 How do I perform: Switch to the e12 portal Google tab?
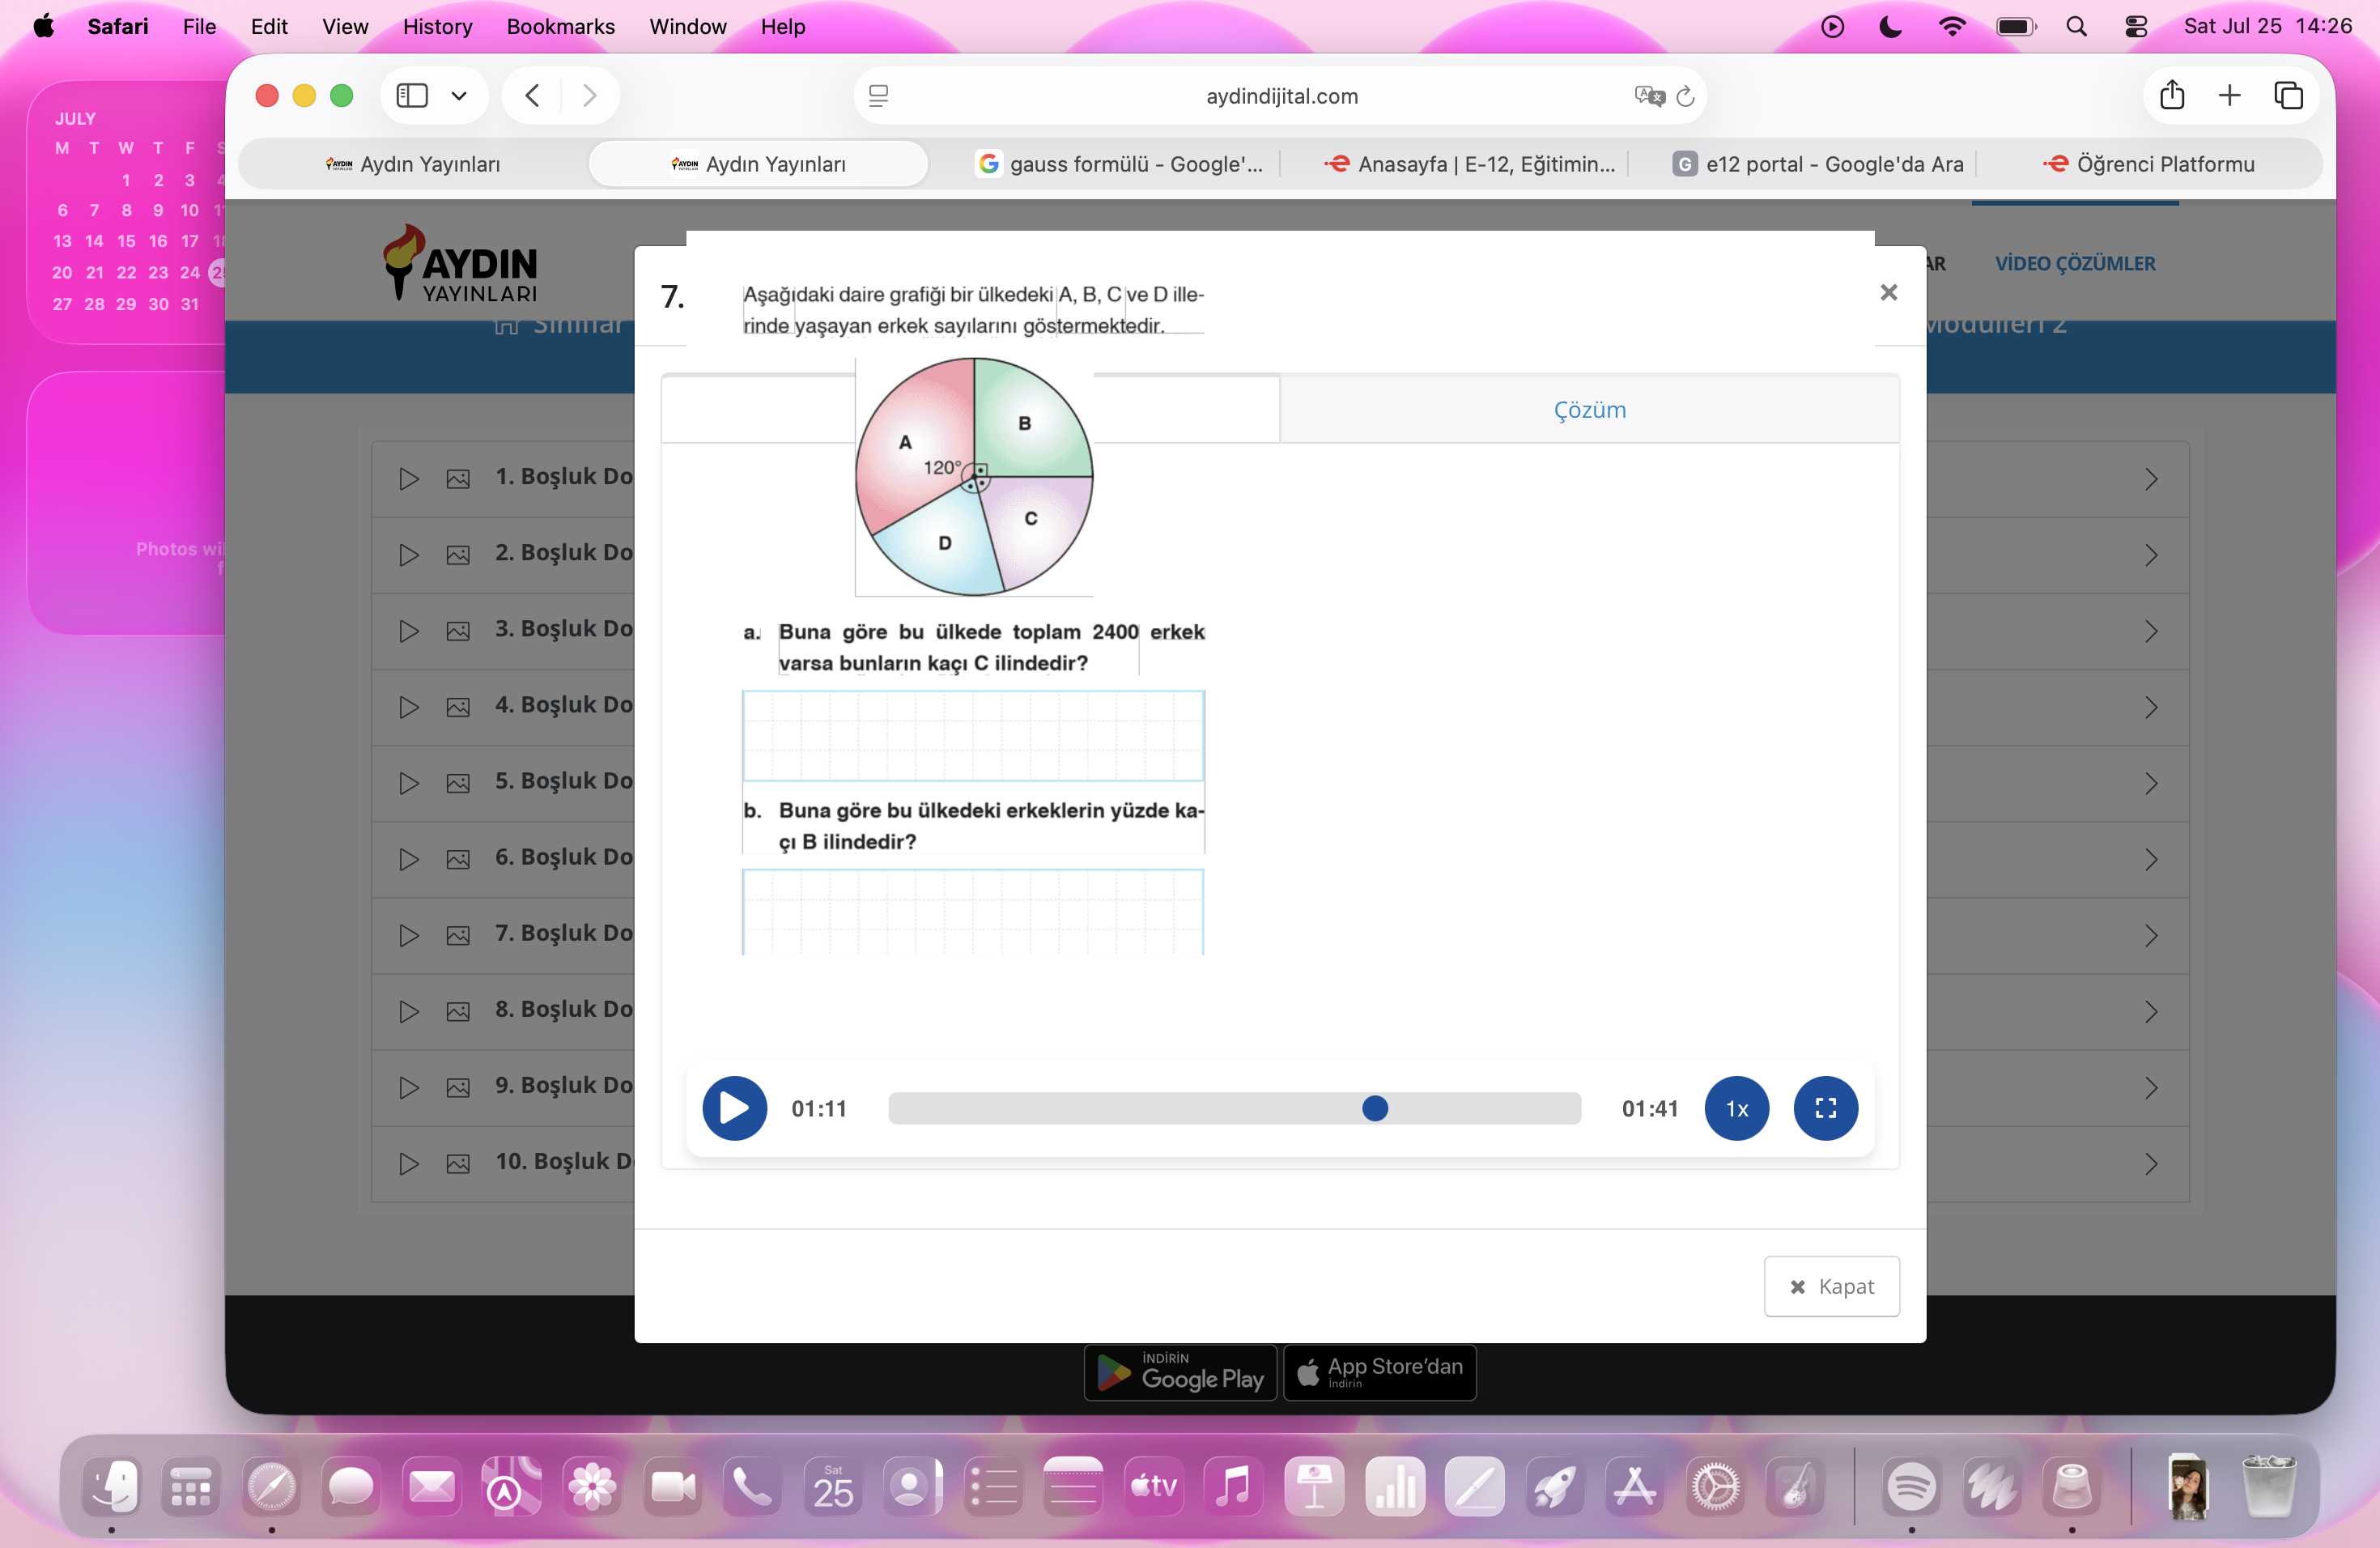coord(1817,164)
